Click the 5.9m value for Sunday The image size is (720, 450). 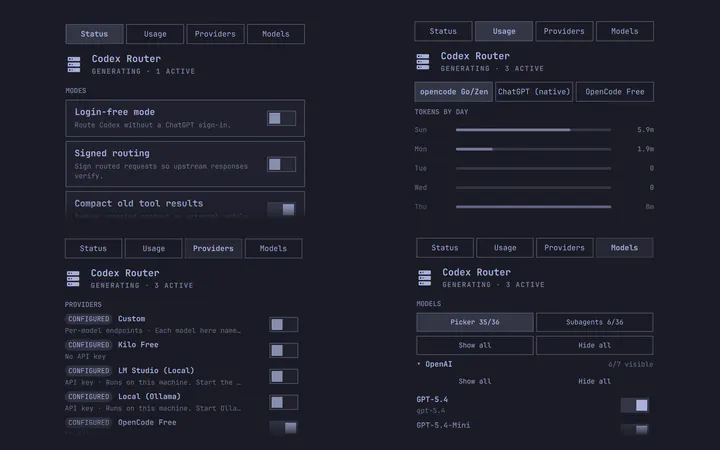pos(645,130)
